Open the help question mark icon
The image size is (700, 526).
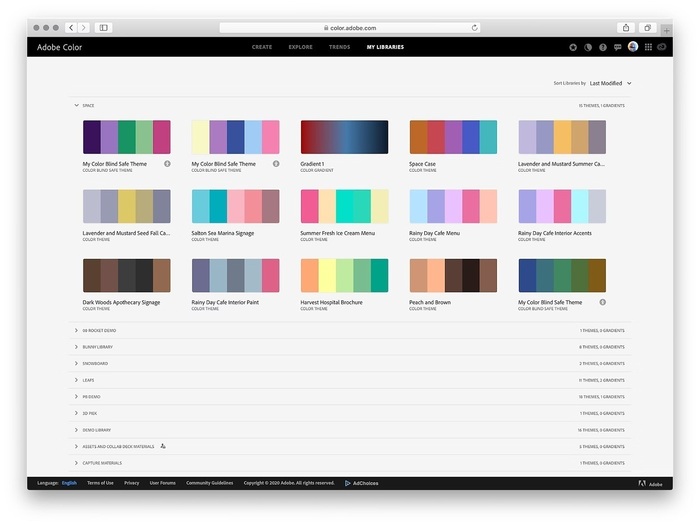tap(603, 47)
